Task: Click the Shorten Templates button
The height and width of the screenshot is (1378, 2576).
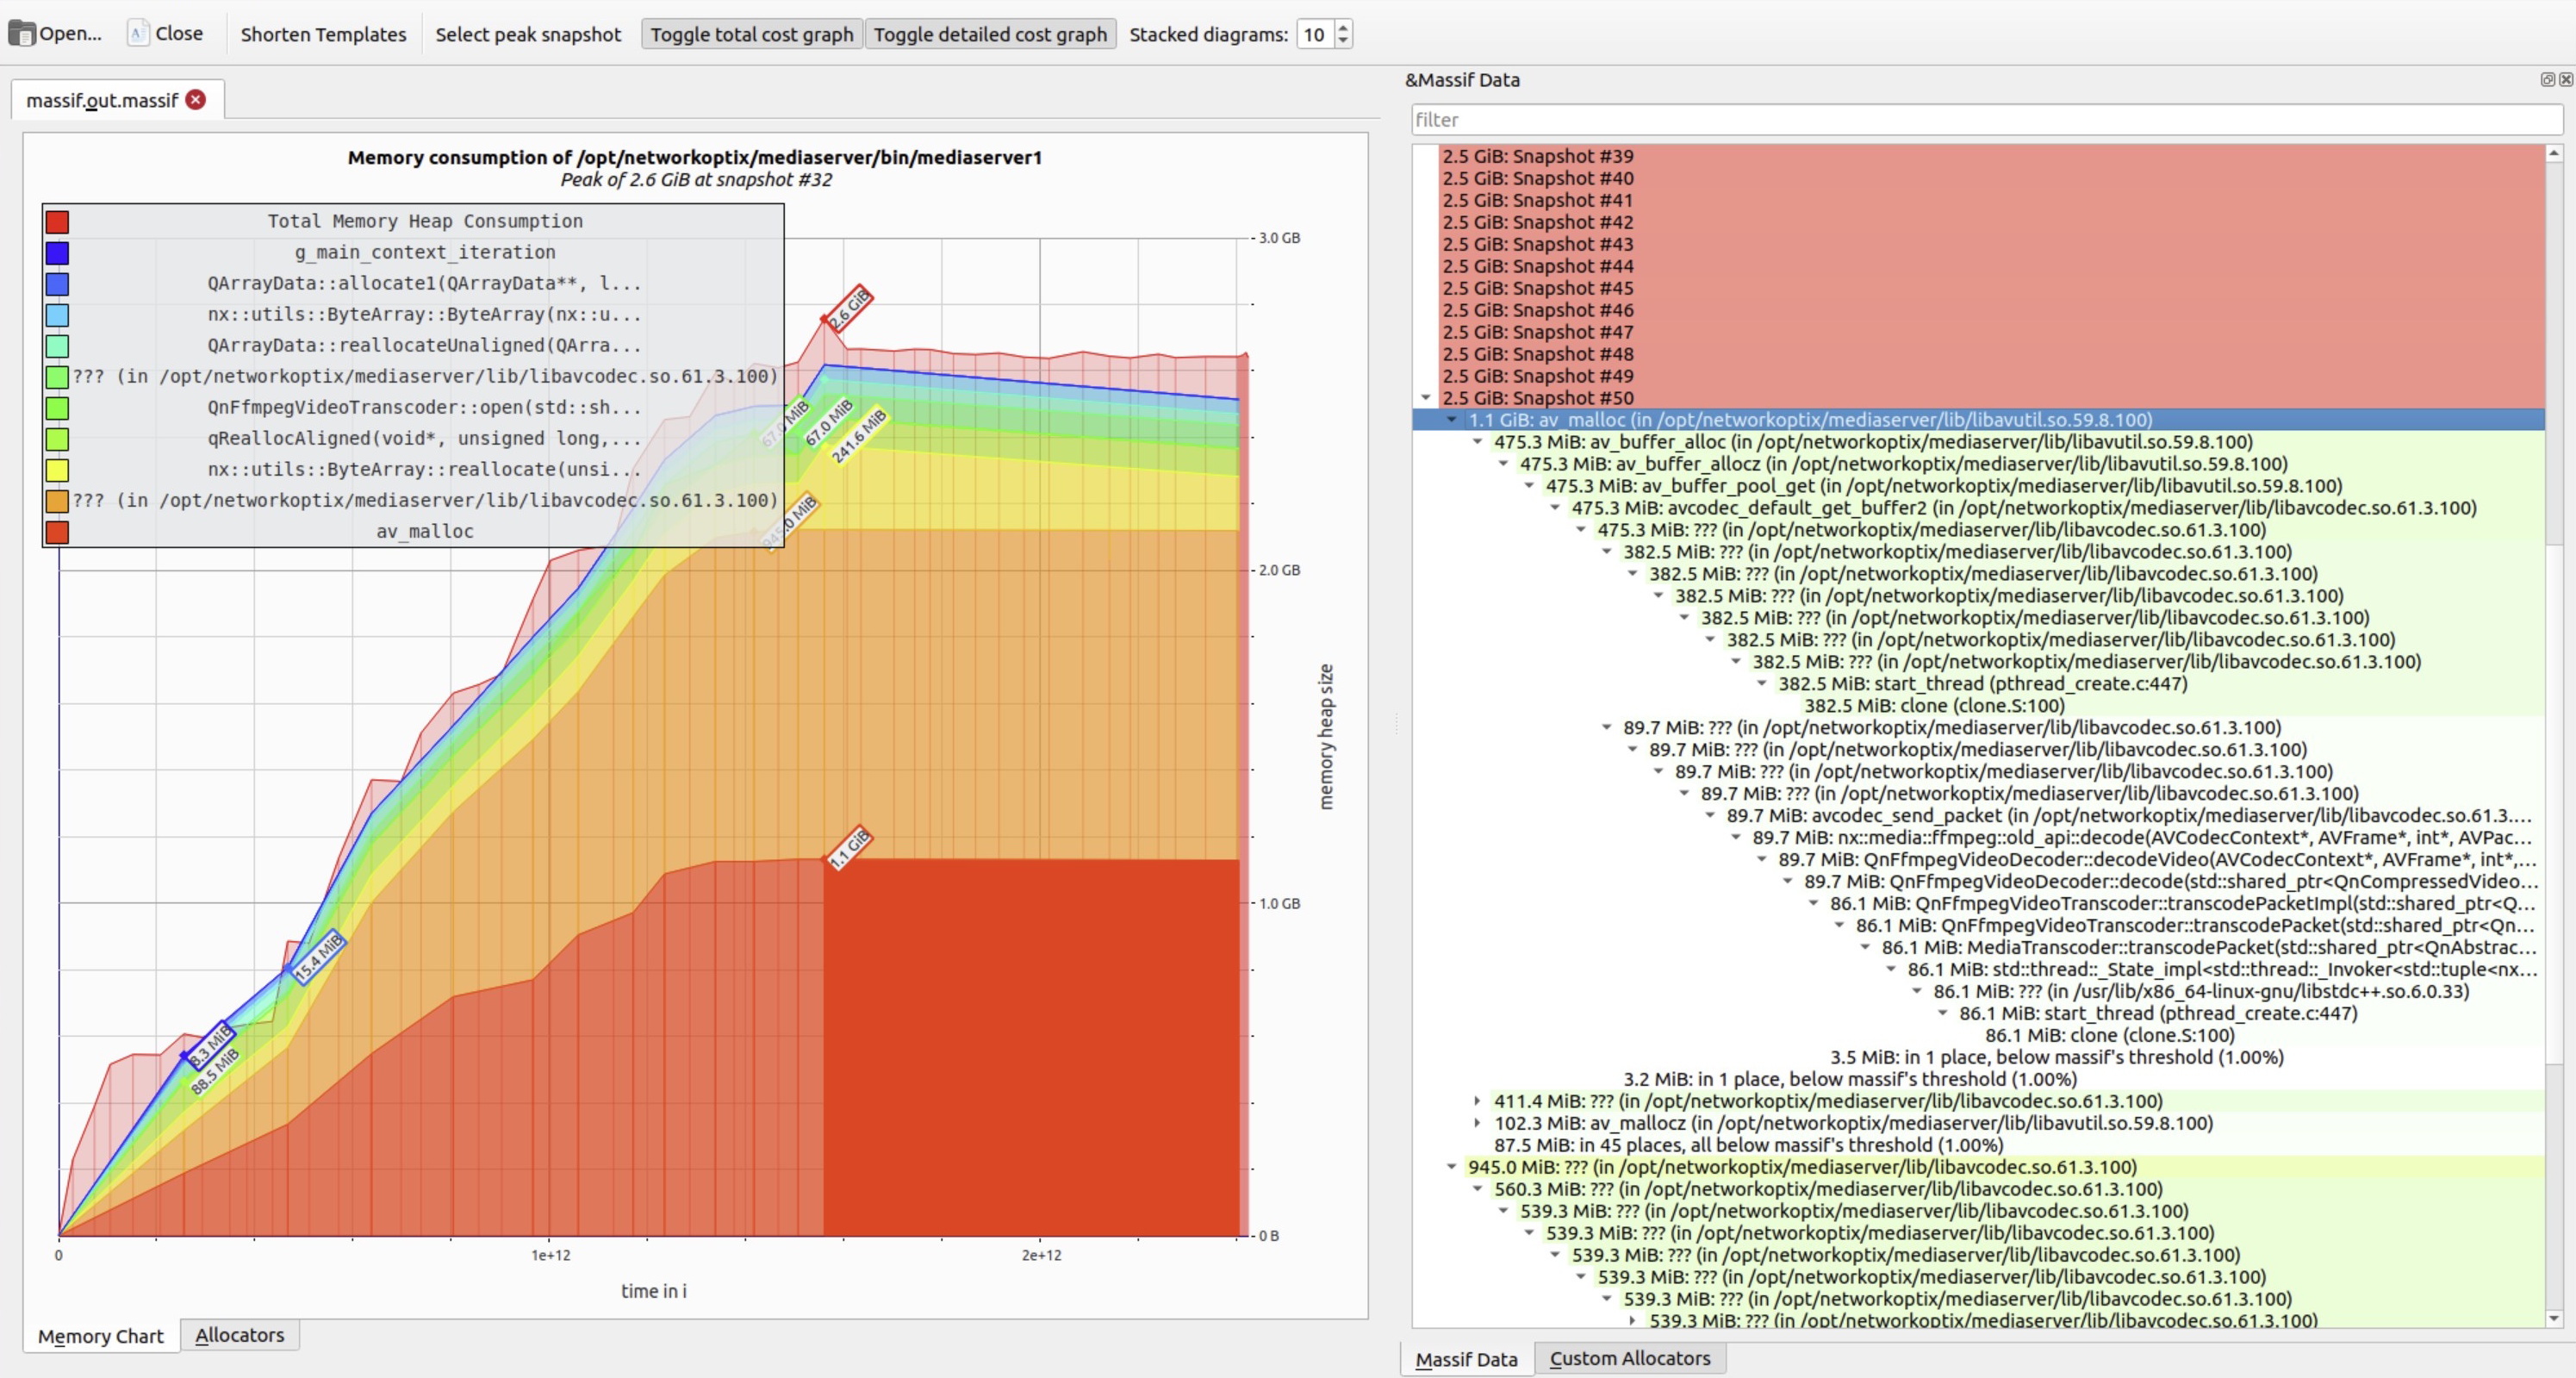Action: pos(323,34)
